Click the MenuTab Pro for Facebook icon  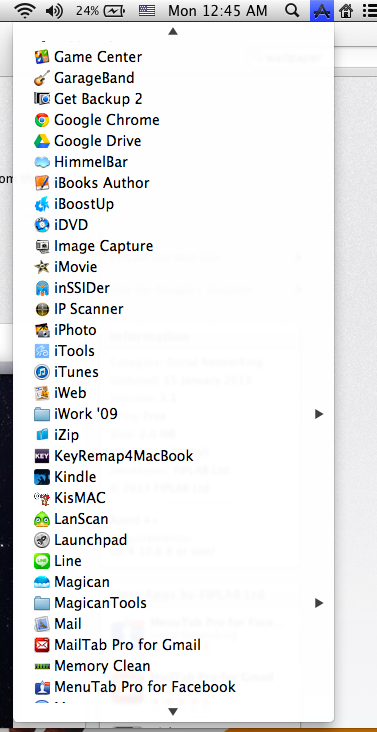point(42,687)
